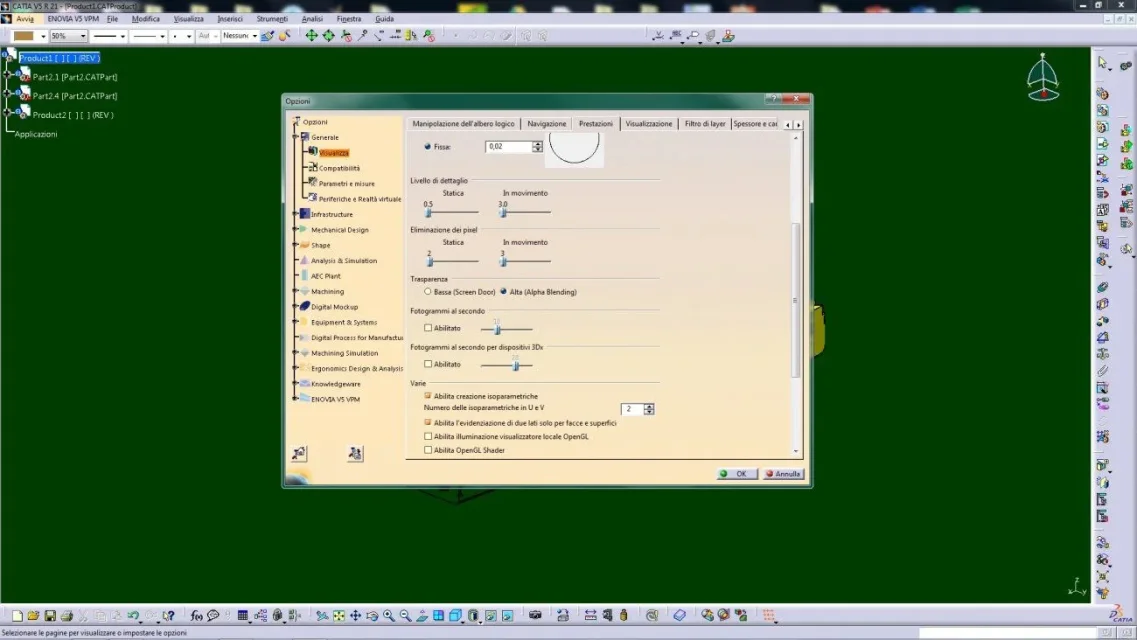Enable Abilitato under Fotogrammi al secondo
This screenshot has width=1137, height=640.
[428, 328]
